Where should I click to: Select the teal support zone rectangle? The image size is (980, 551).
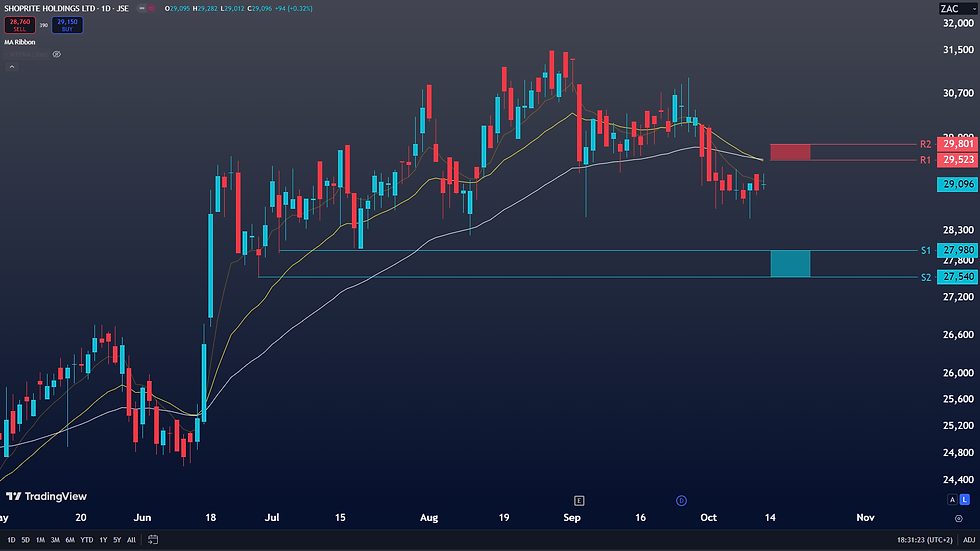pyautogui.click(x=790, y=264)
